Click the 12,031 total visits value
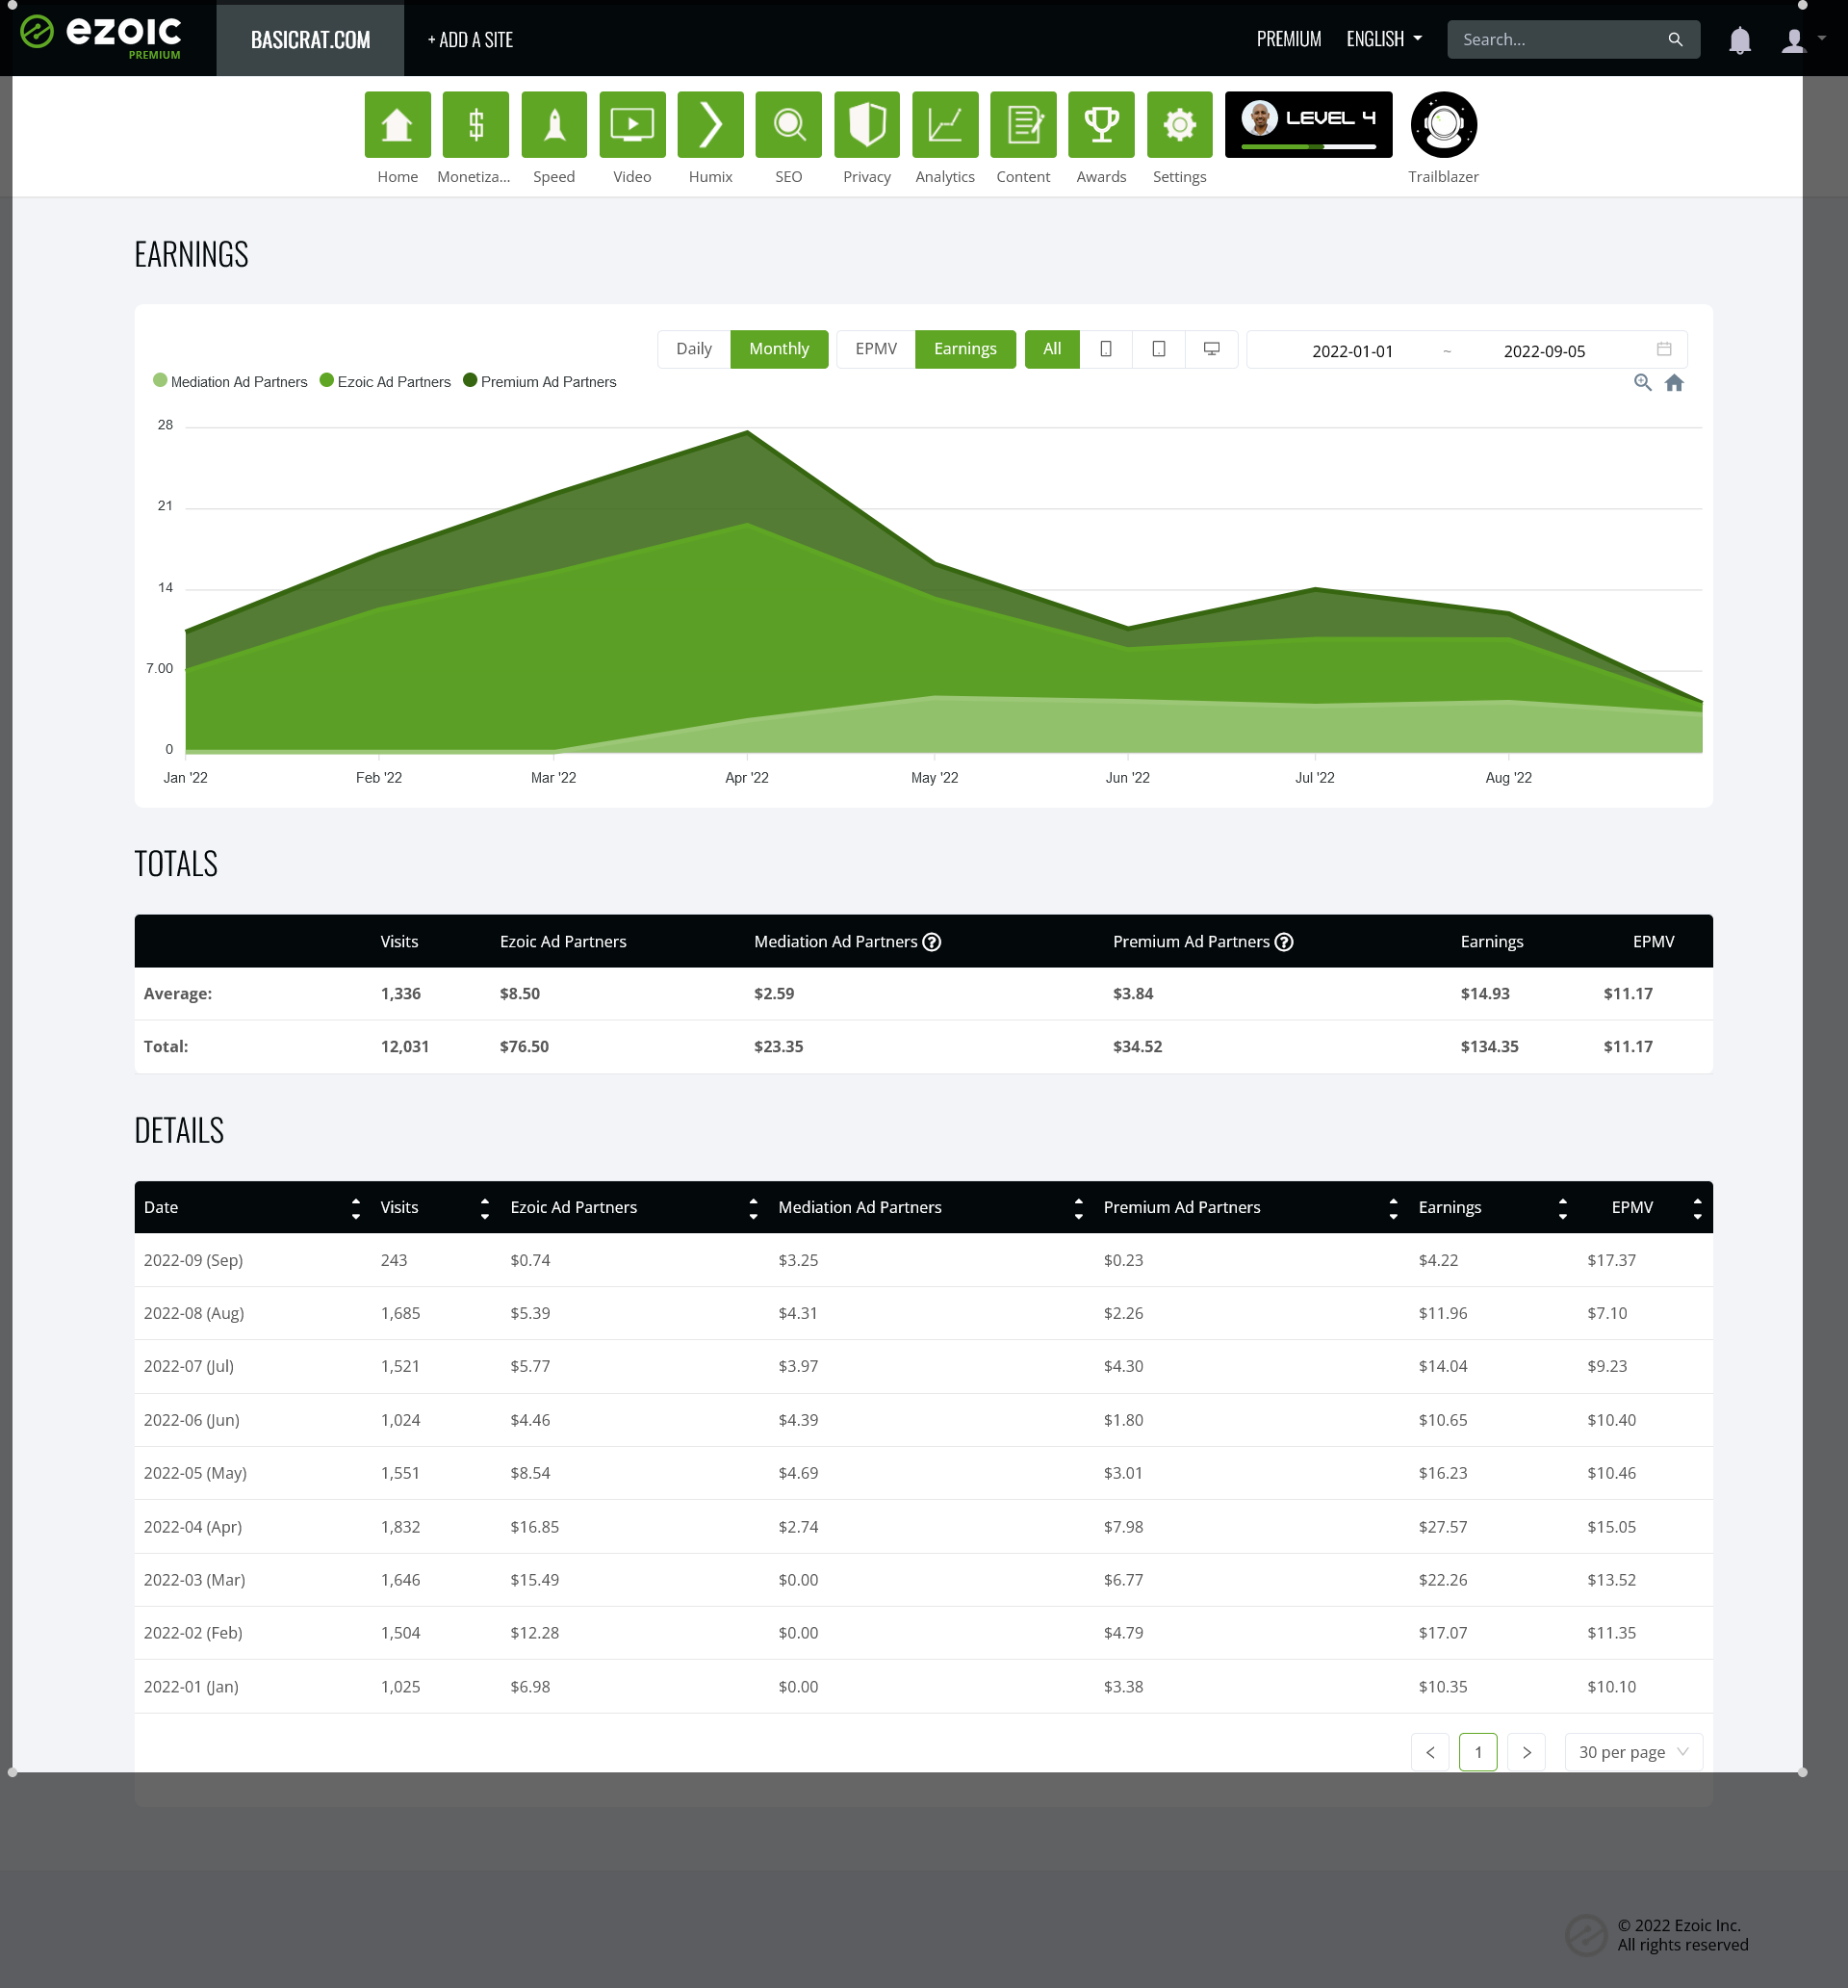 (x=405, y=1047)
